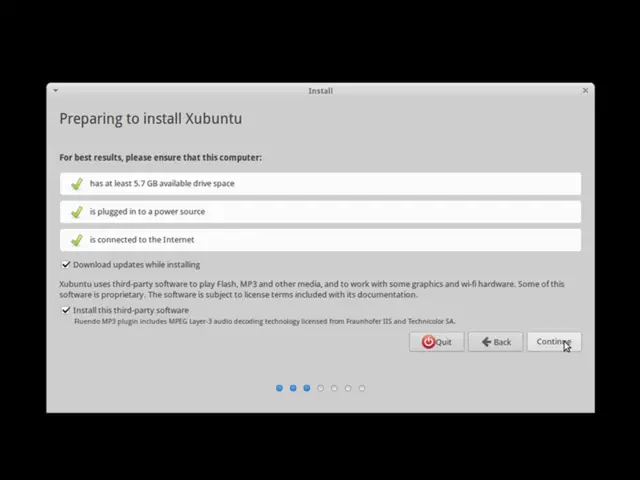
Task: Close the Install window
Action: (585, 91)
